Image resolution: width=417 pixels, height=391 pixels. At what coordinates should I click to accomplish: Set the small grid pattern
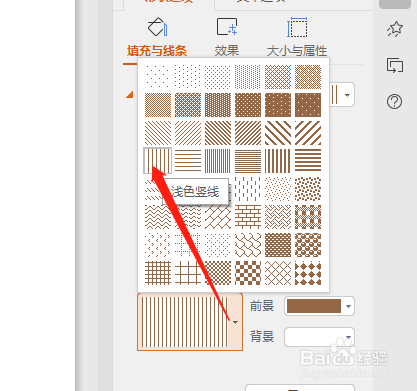tap(158, 273)
